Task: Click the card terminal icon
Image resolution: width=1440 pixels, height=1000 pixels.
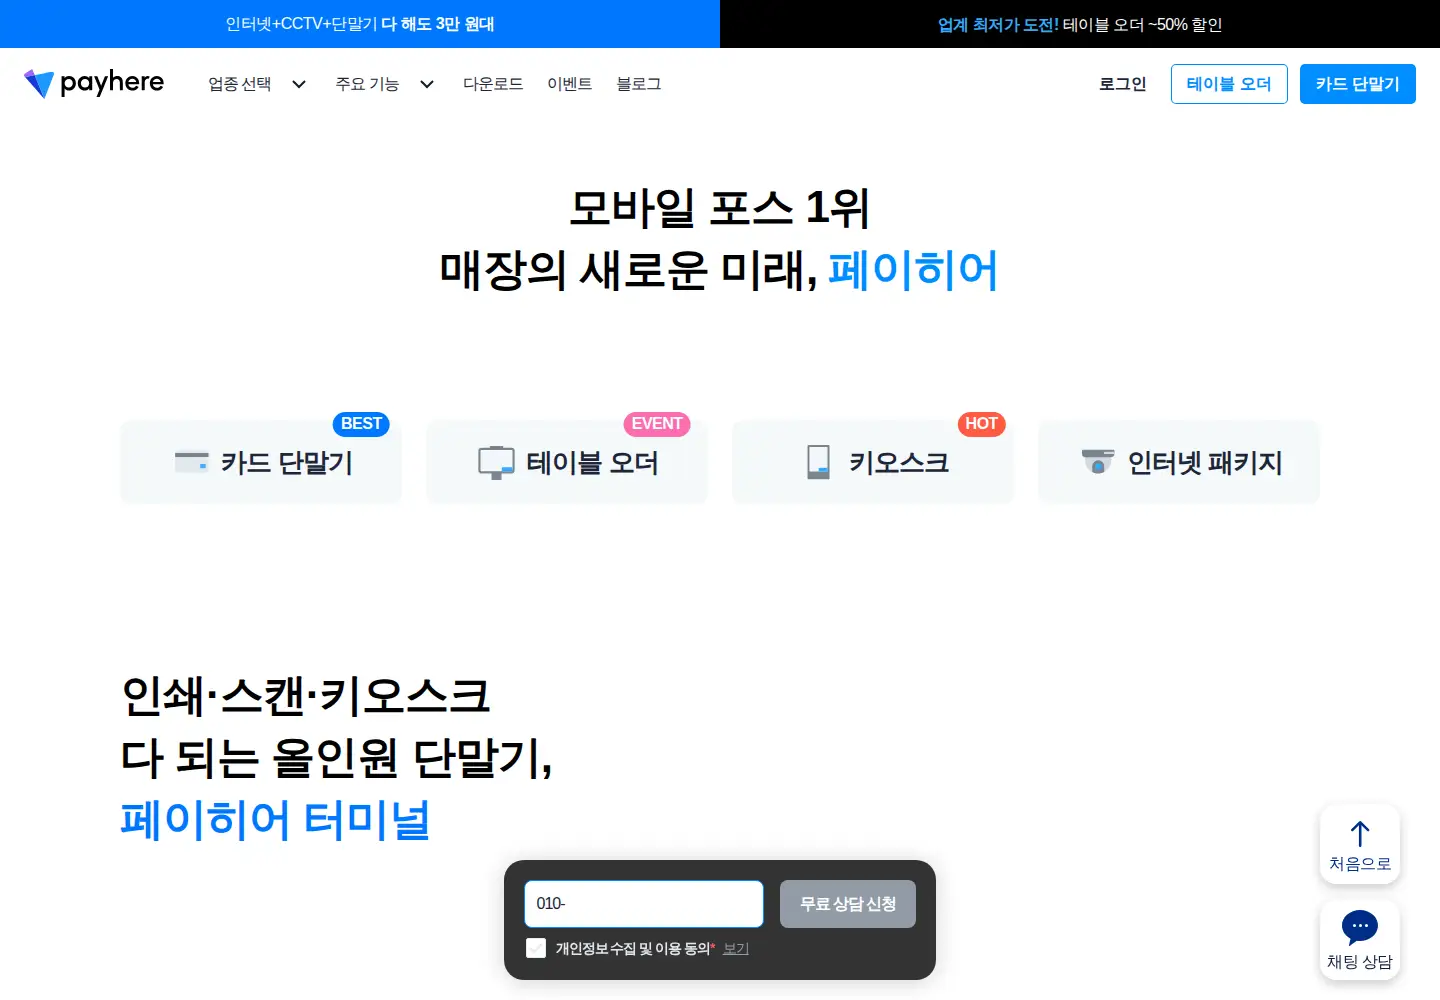Action: point(191,462)
